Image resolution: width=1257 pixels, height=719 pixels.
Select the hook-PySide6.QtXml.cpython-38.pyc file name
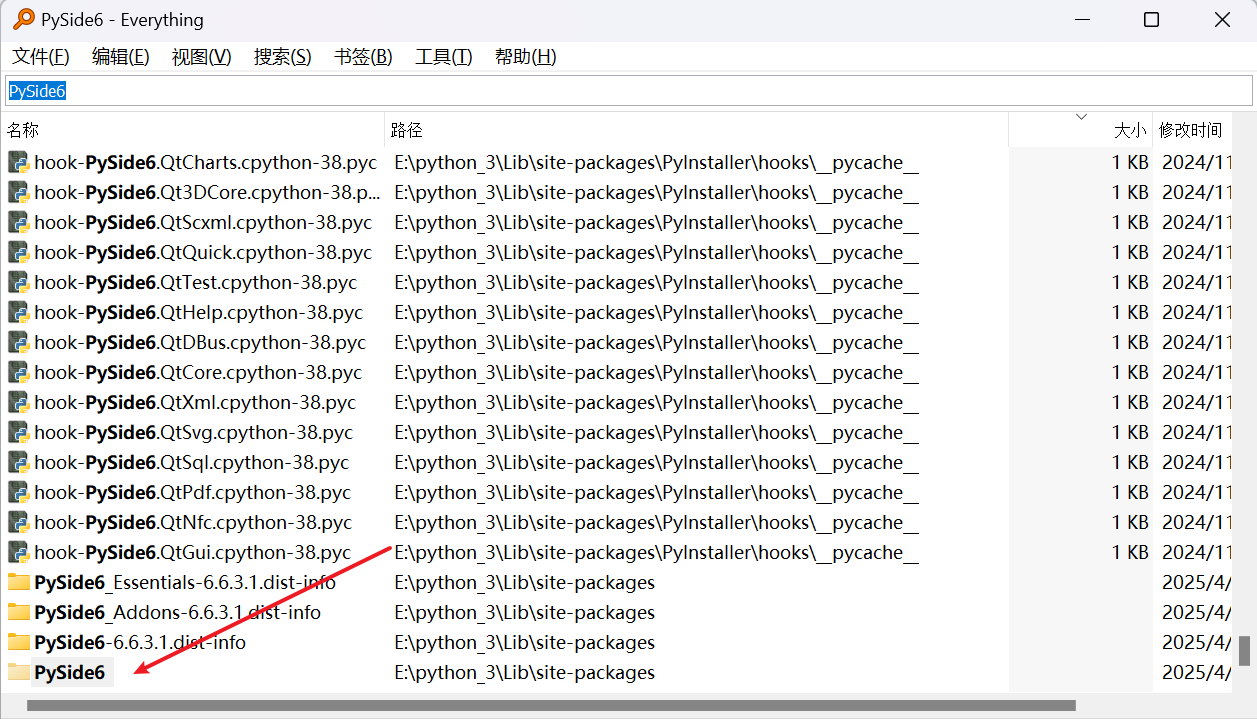click(x=195, y=402)
